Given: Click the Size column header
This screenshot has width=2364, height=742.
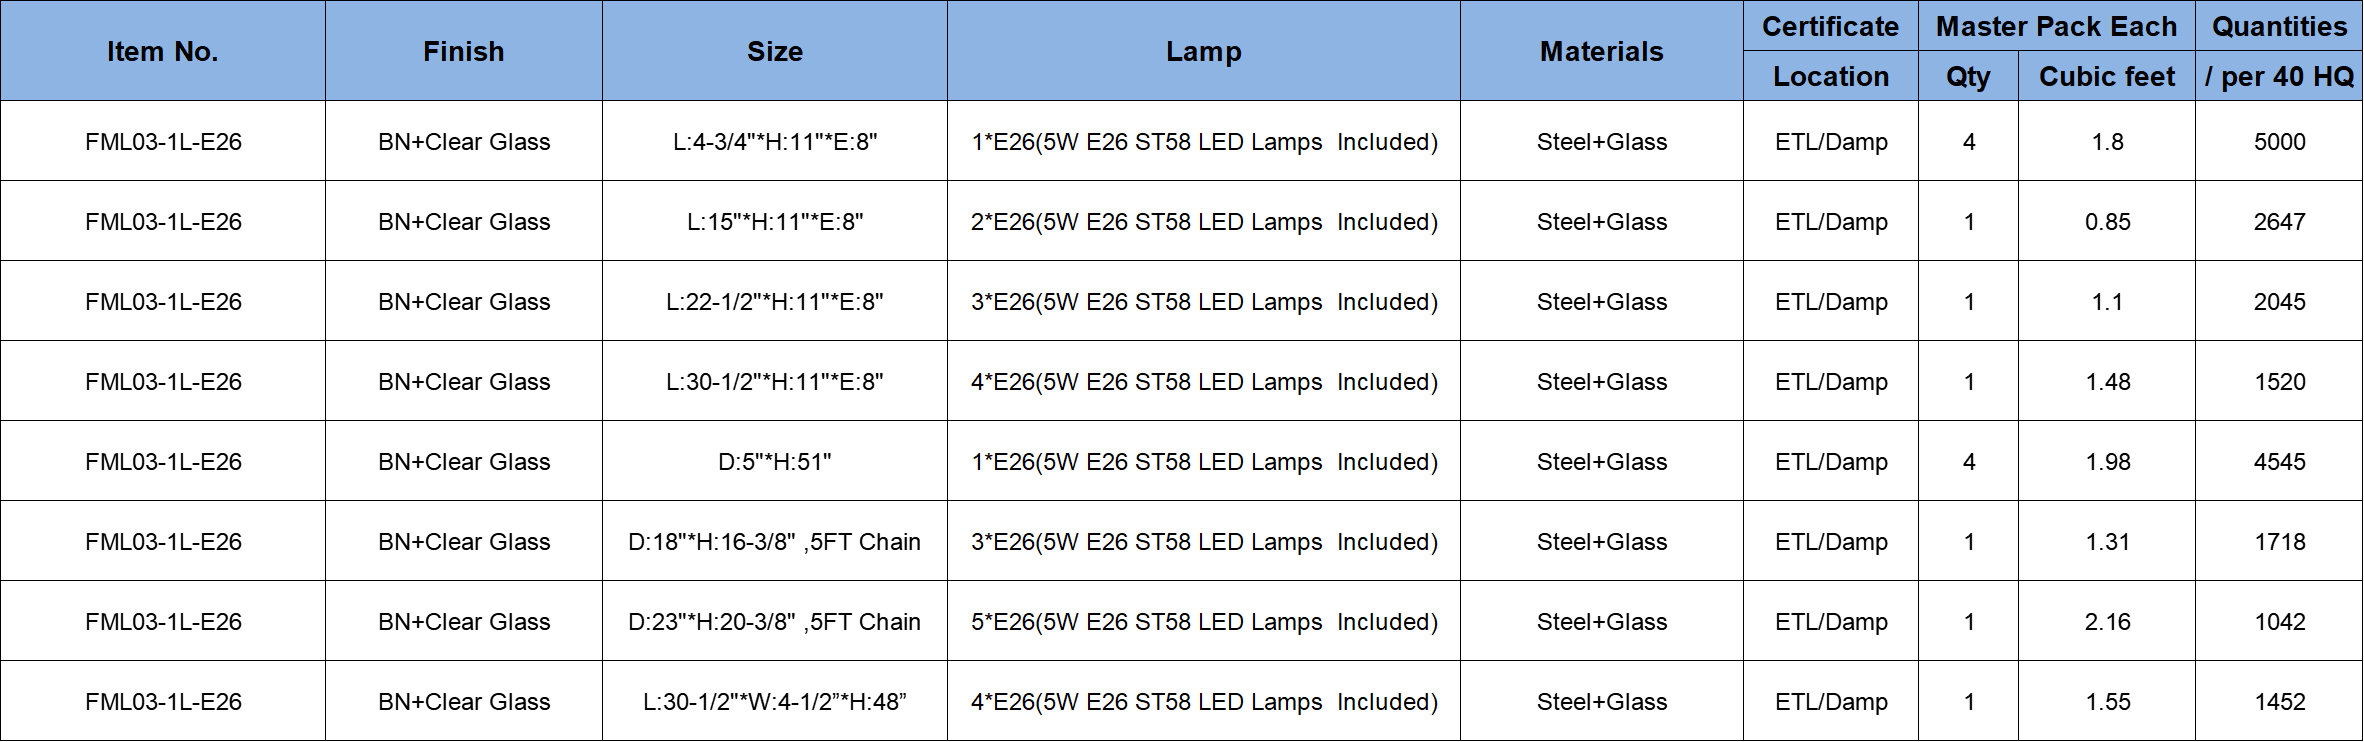Looking at the screenshot, I should pos(775,52).
